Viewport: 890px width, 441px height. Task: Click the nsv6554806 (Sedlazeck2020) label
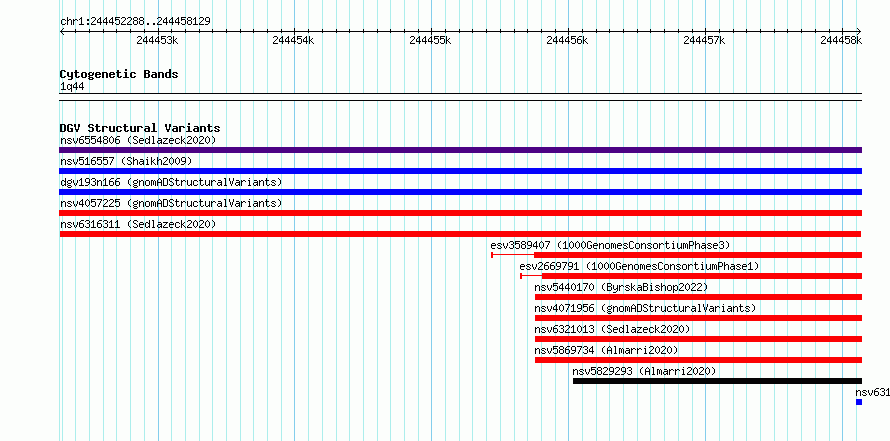(138, 140)
